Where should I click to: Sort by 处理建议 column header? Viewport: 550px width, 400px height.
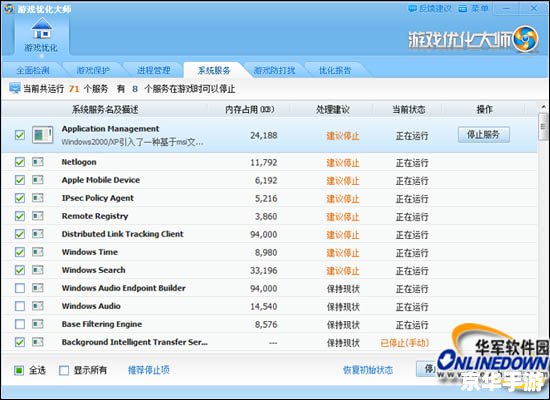(x=333, y=109)
